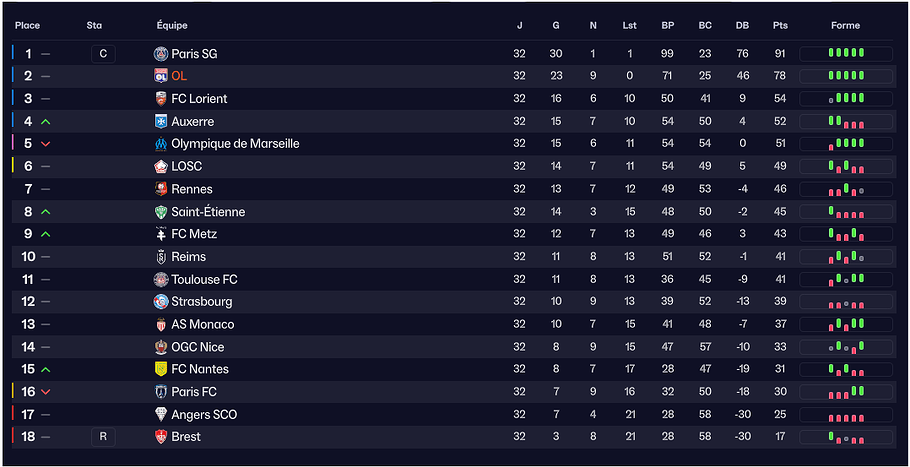Click Auxerre's green up-arrow position indicator
The width and height of the screenshot is (910, 467).
point(46,122)
